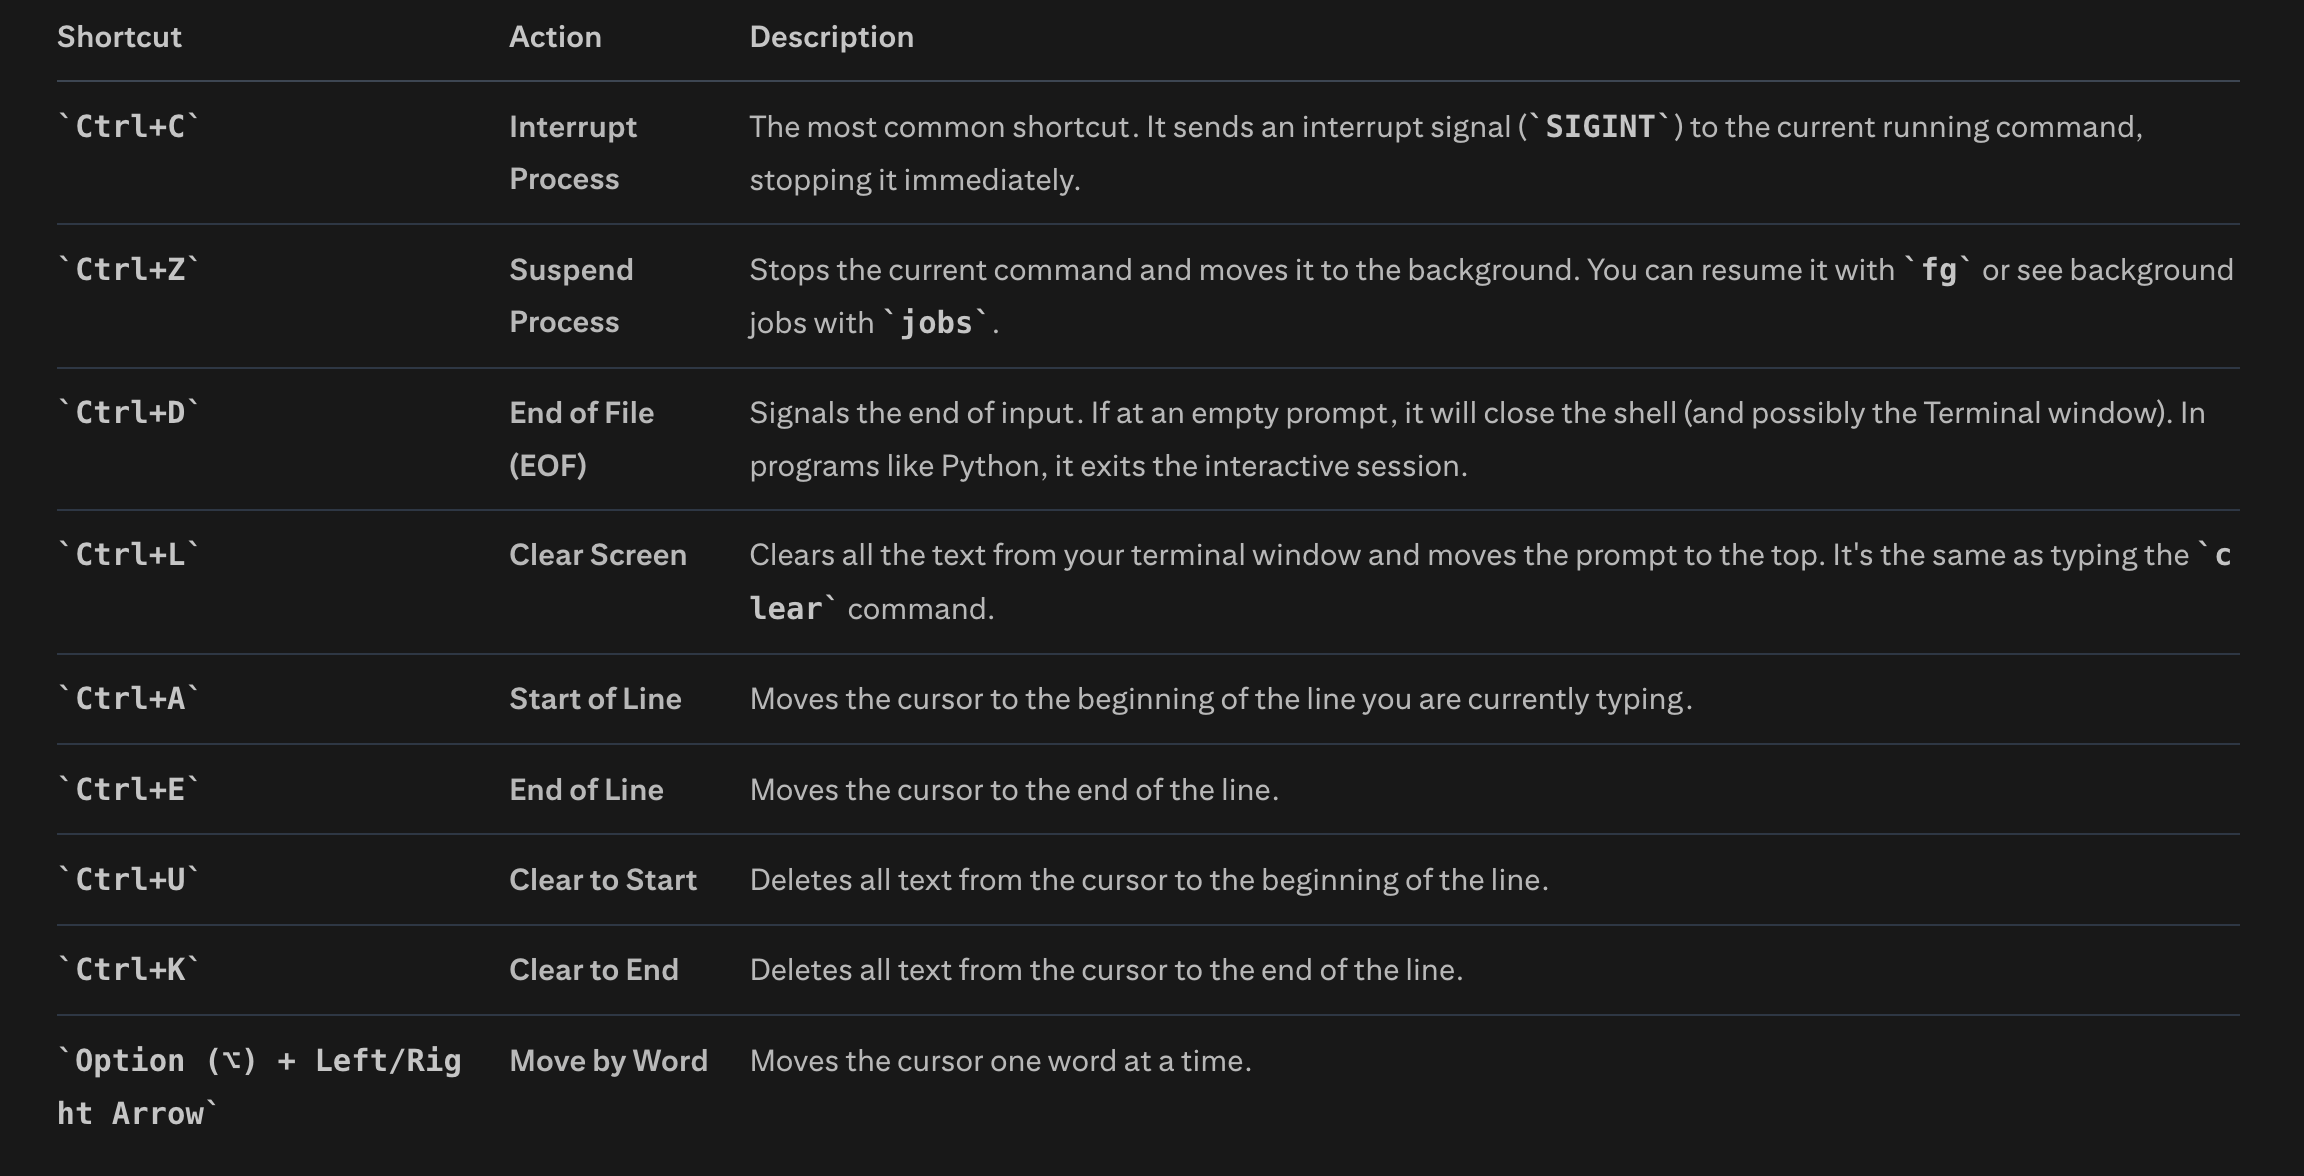Image resolution: width=2304 pixels, height=1176 pixels.
Task: Click the Shortcut column header
Action: pyautogui.click(x=119, y=37)
